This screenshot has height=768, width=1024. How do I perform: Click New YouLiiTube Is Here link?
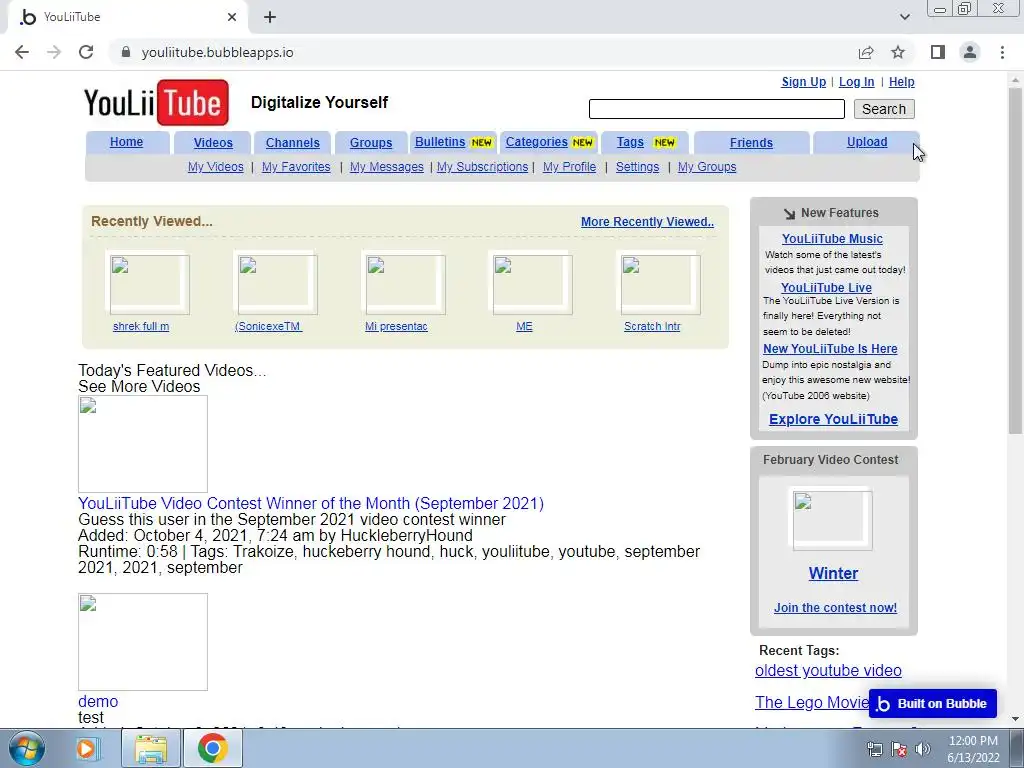[x=830, y=349]
